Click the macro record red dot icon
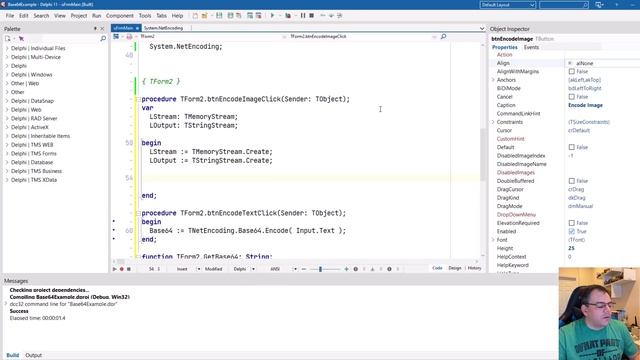640x360 pixels. coord(122,269)
